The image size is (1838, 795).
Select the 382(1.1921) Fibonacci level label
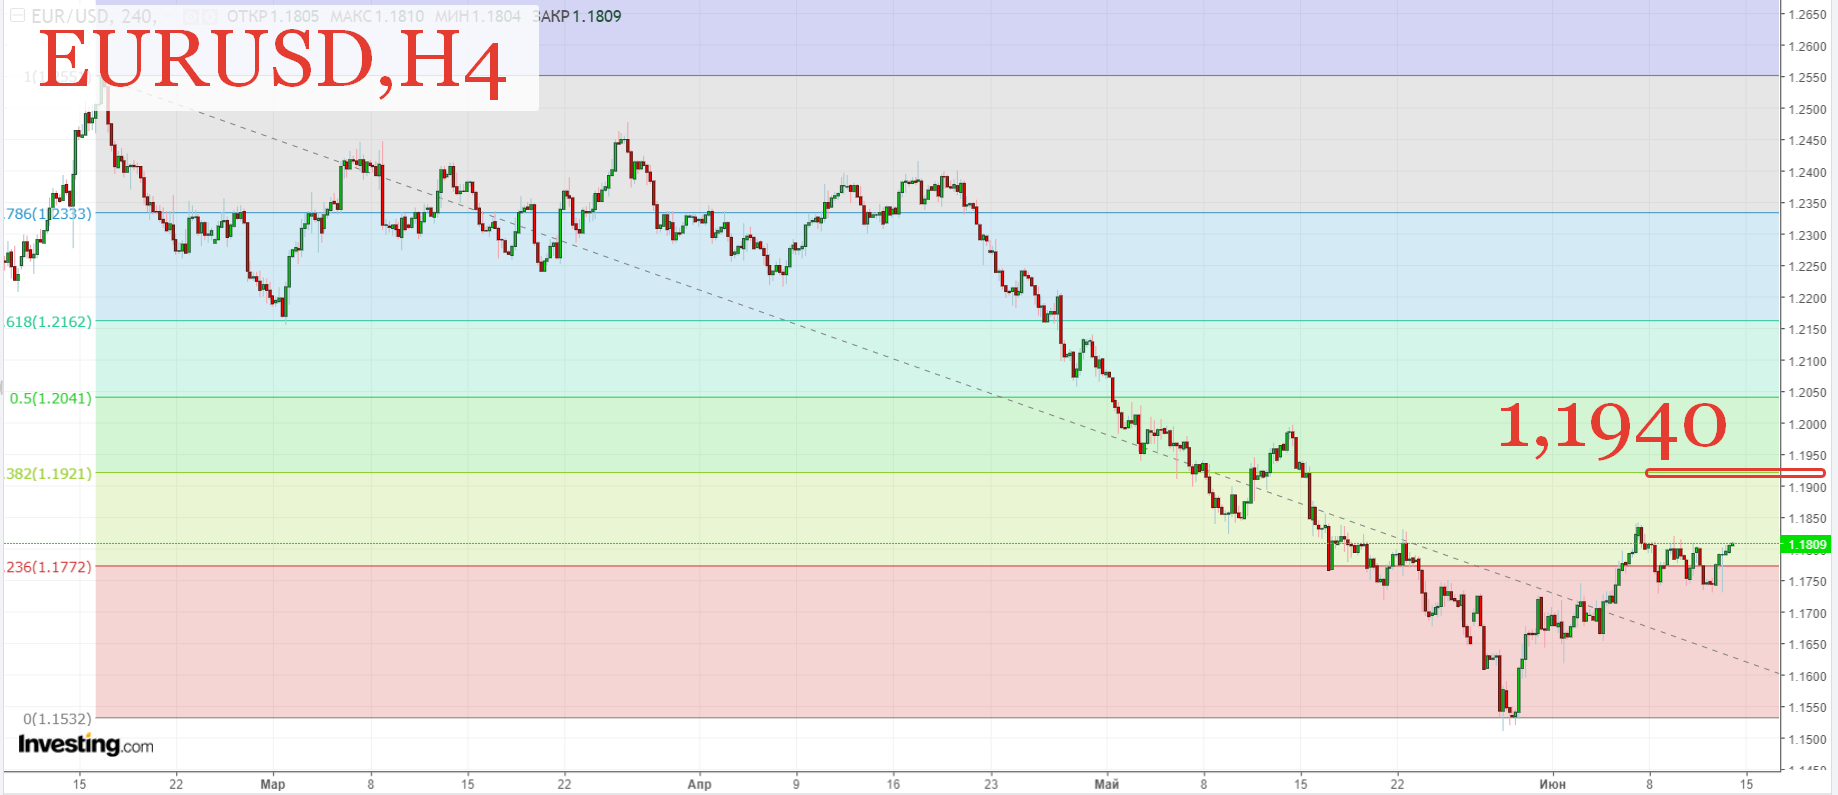click(48, 473)
